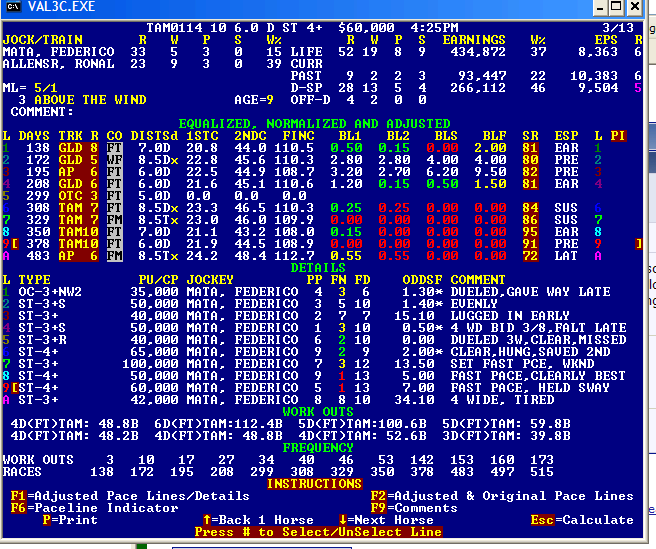The height and width of the screenshot is (549, 656).
Task: Click the comment DUELED,GAVE WAY LATE
Action: point(530,292)
